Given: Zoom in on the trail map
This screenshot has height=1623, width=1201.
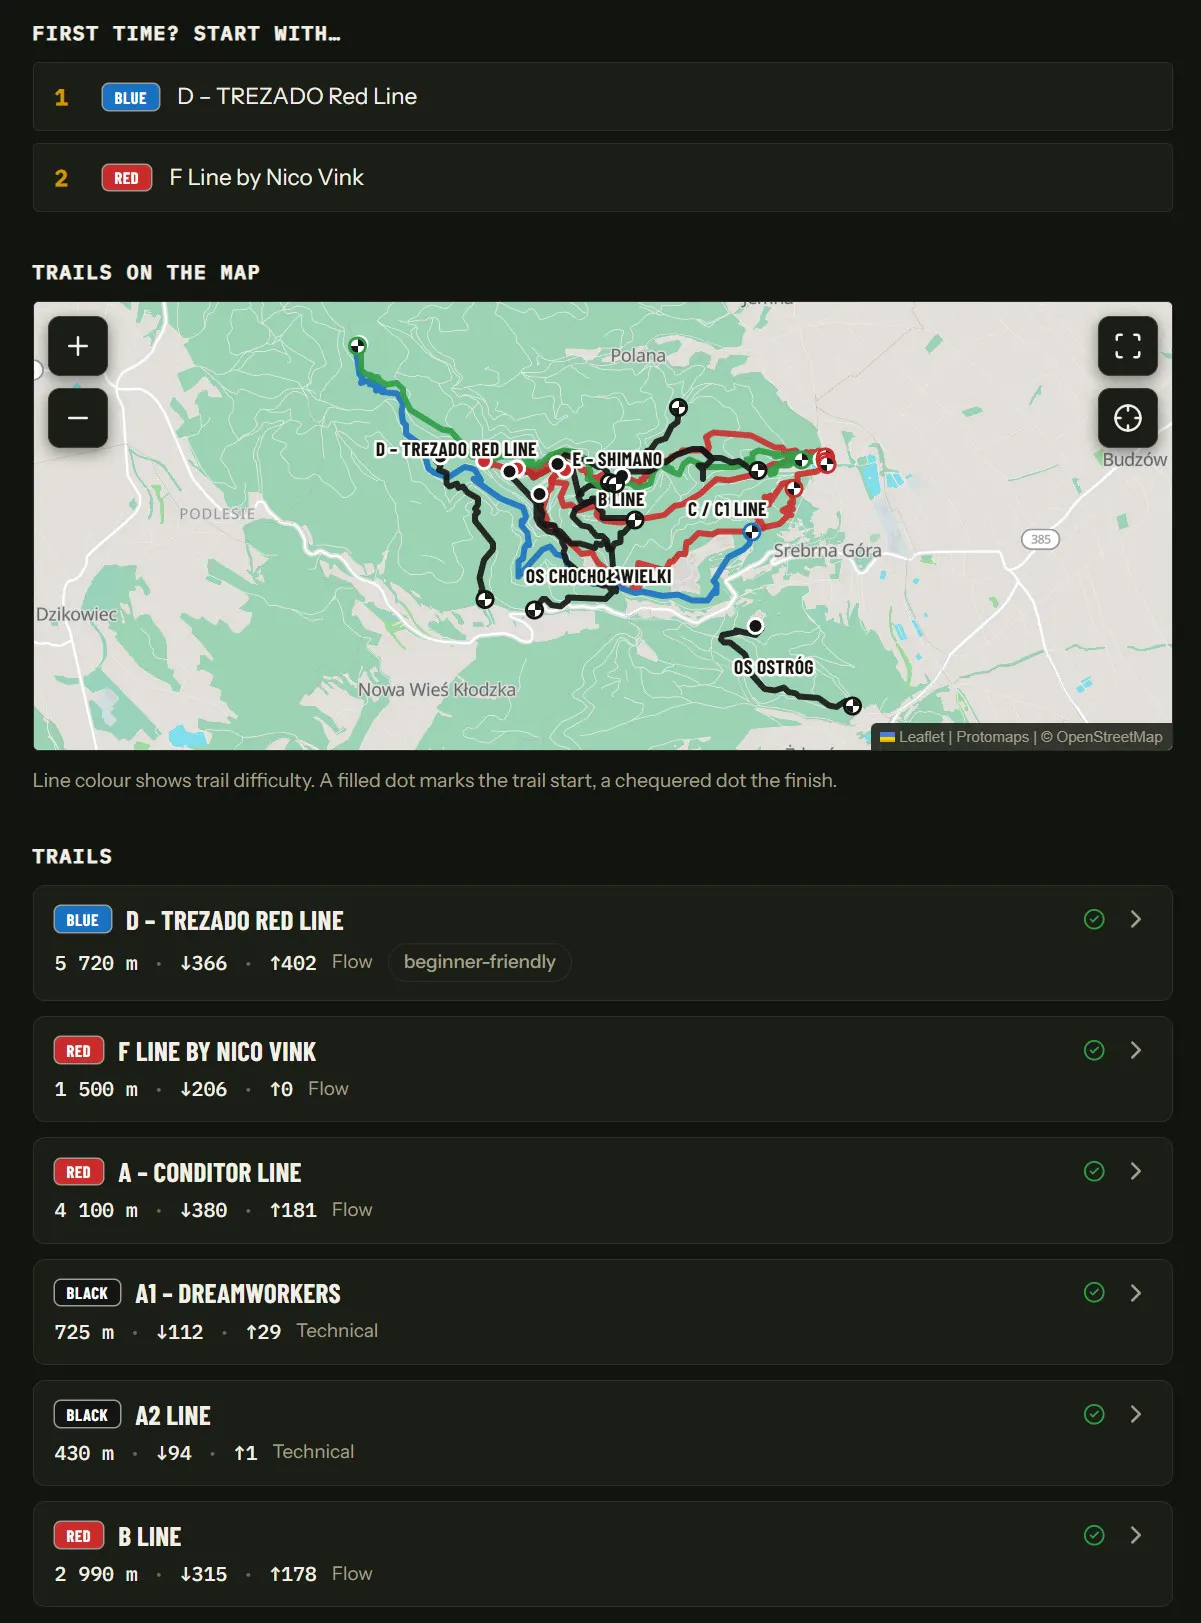Looking at the screenshot, I should 78,346.
